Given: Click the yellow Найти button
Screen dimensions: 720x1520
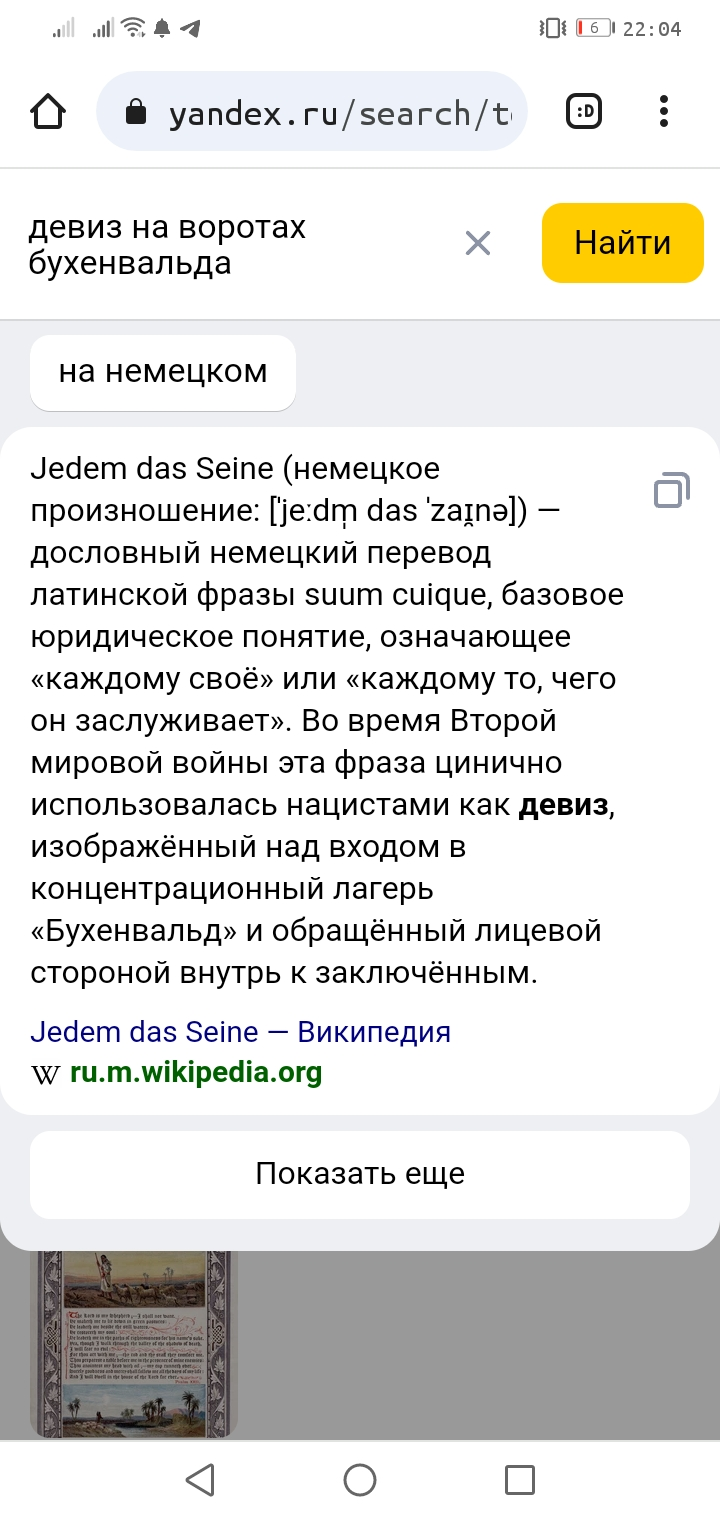Looking at the screenshot, I should tap(623, 243).
